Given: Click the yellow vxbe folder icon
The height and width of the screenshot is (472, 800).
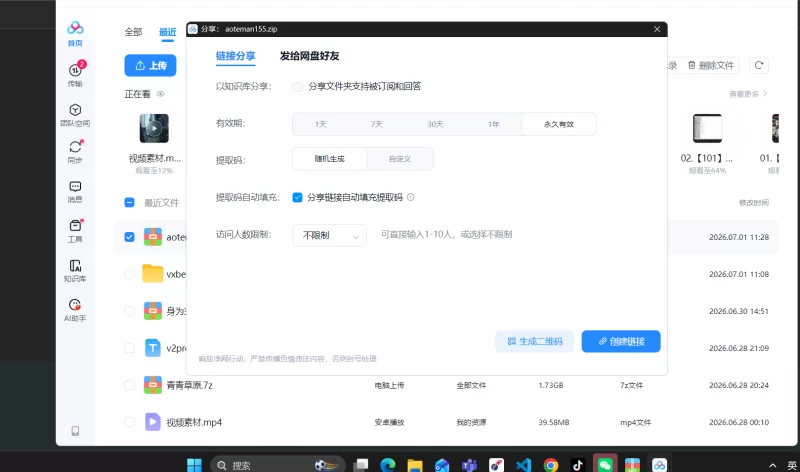Looking at the screenshot, I should 153,274.
